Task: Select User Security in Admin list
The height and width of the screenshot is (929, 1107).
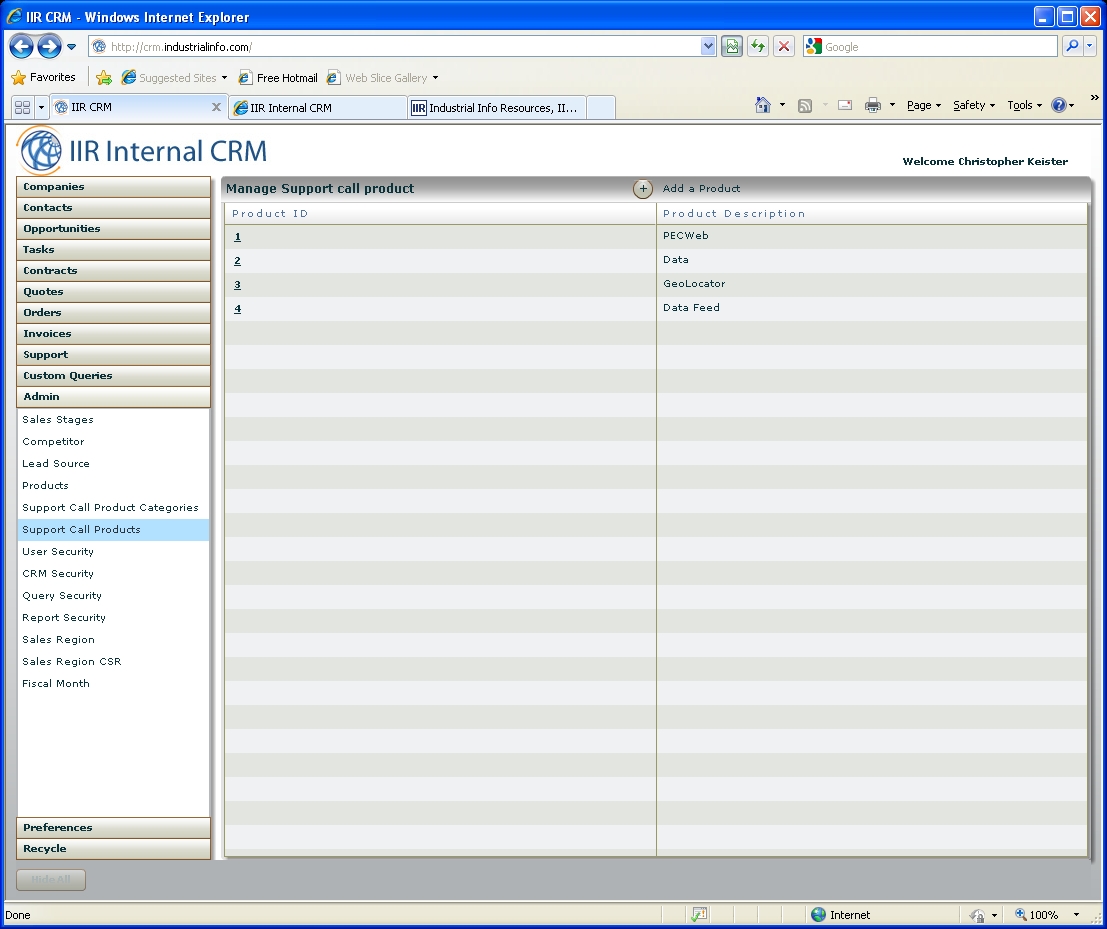Action: [x=58, y=552]
